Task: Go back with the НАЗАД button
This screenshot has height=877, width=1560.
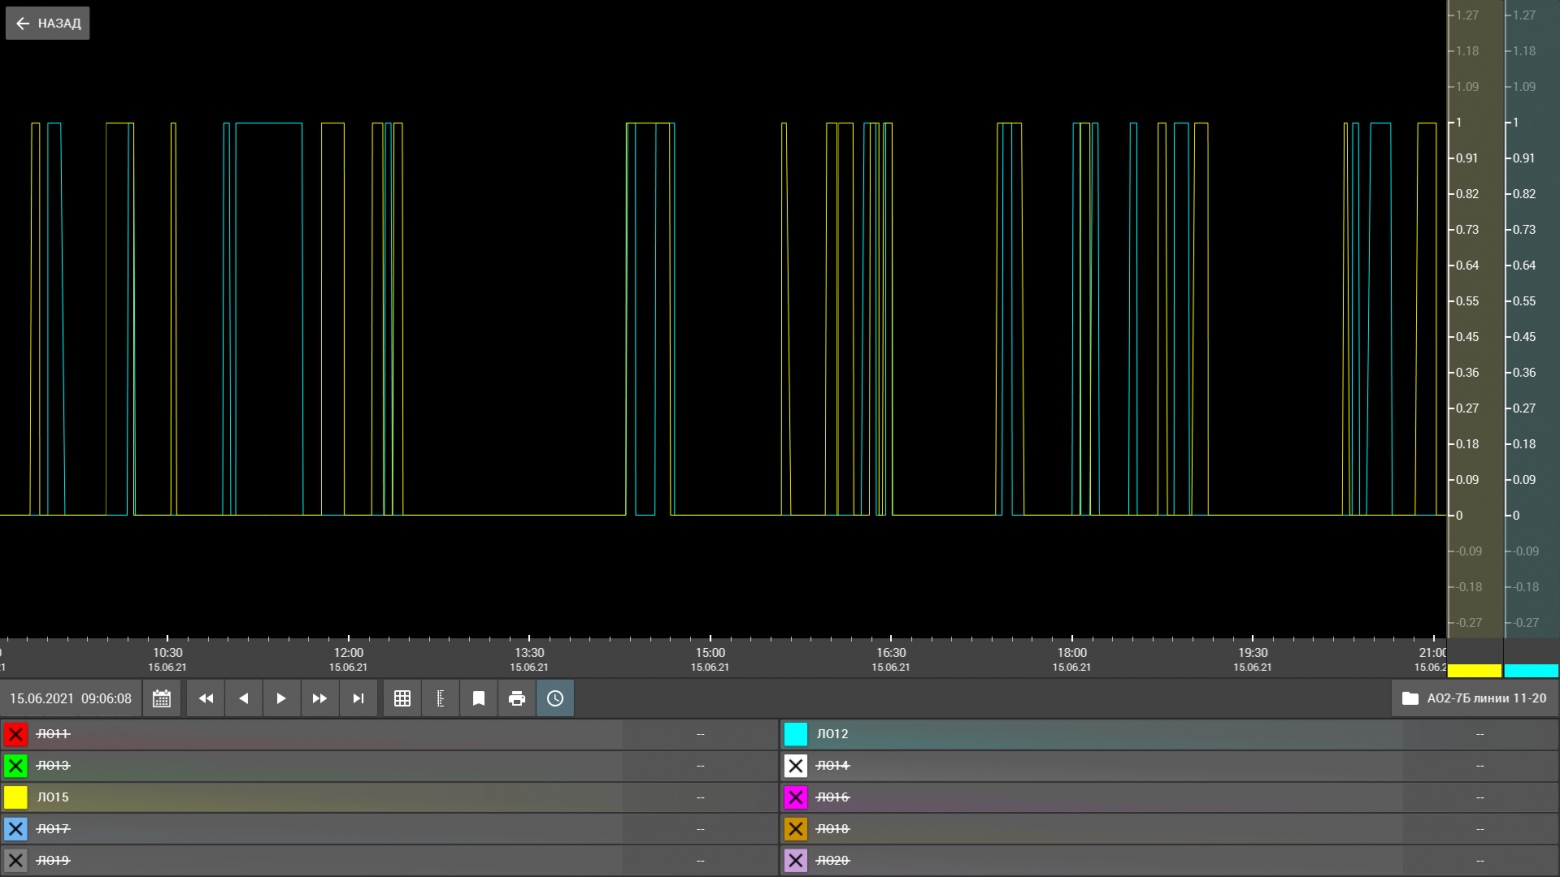Action: click(x=48, y=23)
